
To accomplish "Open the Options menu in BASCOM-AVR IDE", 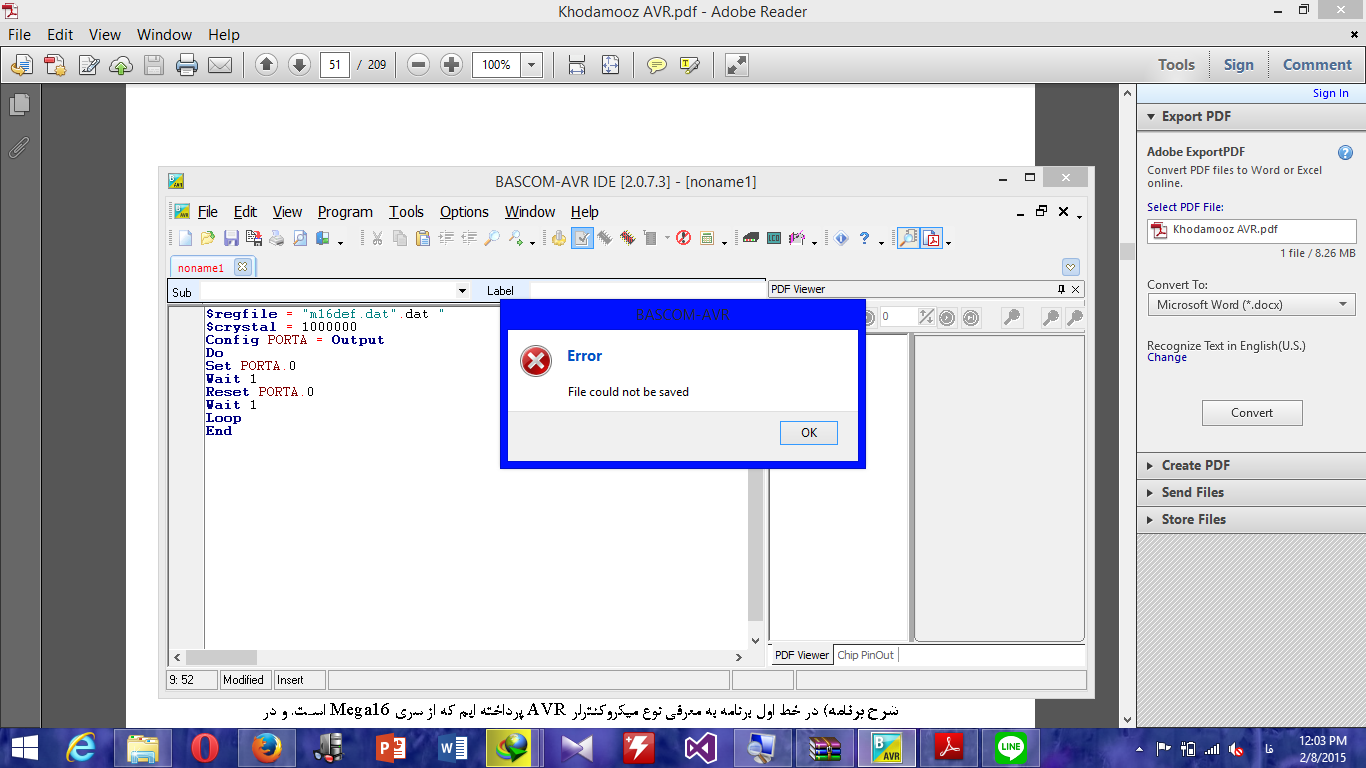I will tap(464, 212).
